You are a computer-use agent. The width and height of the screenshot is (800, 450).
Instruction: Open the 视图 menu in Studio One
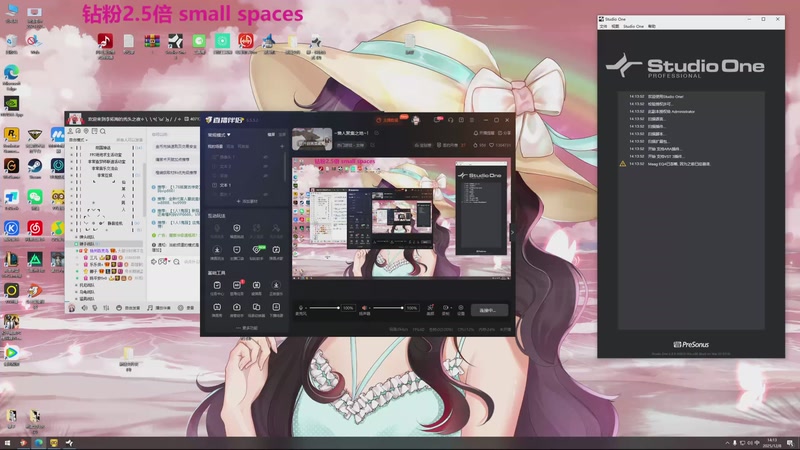[x=615, y=26]
